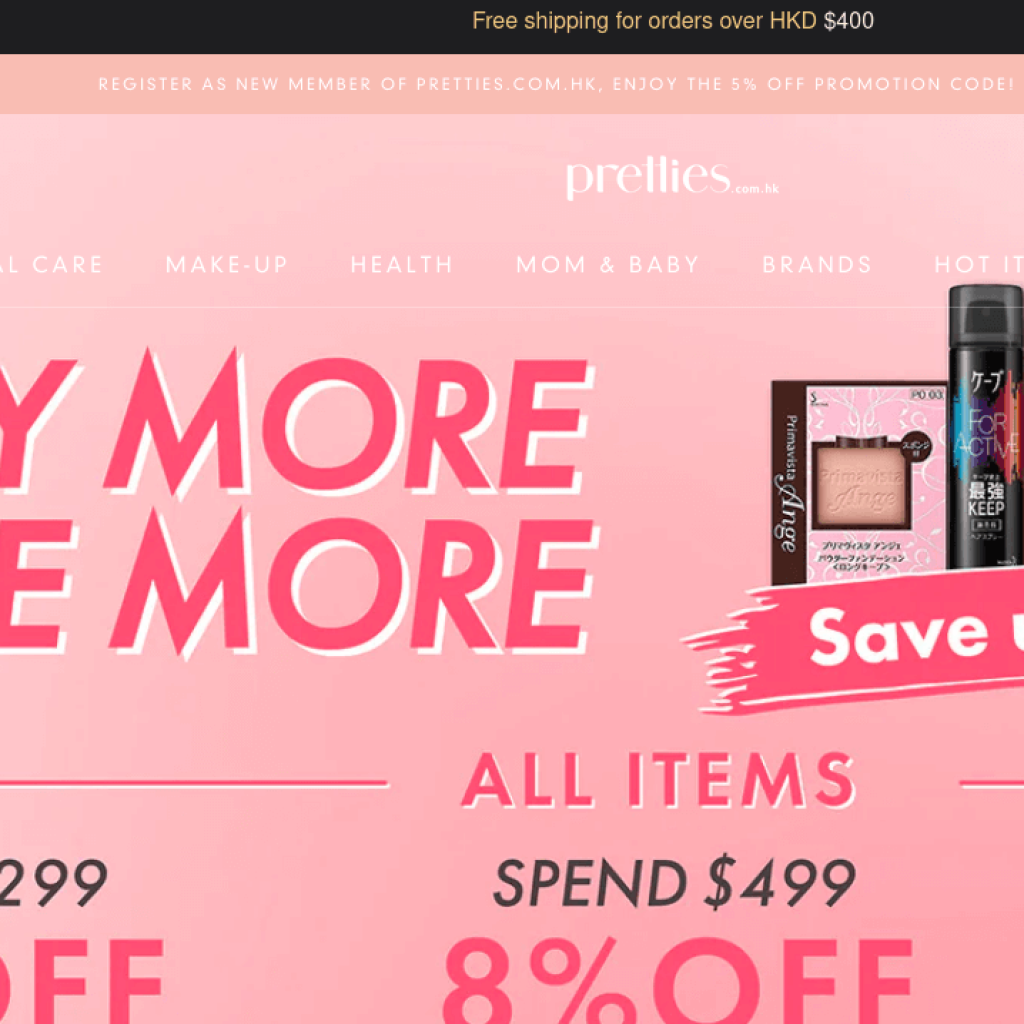1024x1024 pixels.
Task: Click the pretties.com.hk logo
Action: click(x=672, y=178)
